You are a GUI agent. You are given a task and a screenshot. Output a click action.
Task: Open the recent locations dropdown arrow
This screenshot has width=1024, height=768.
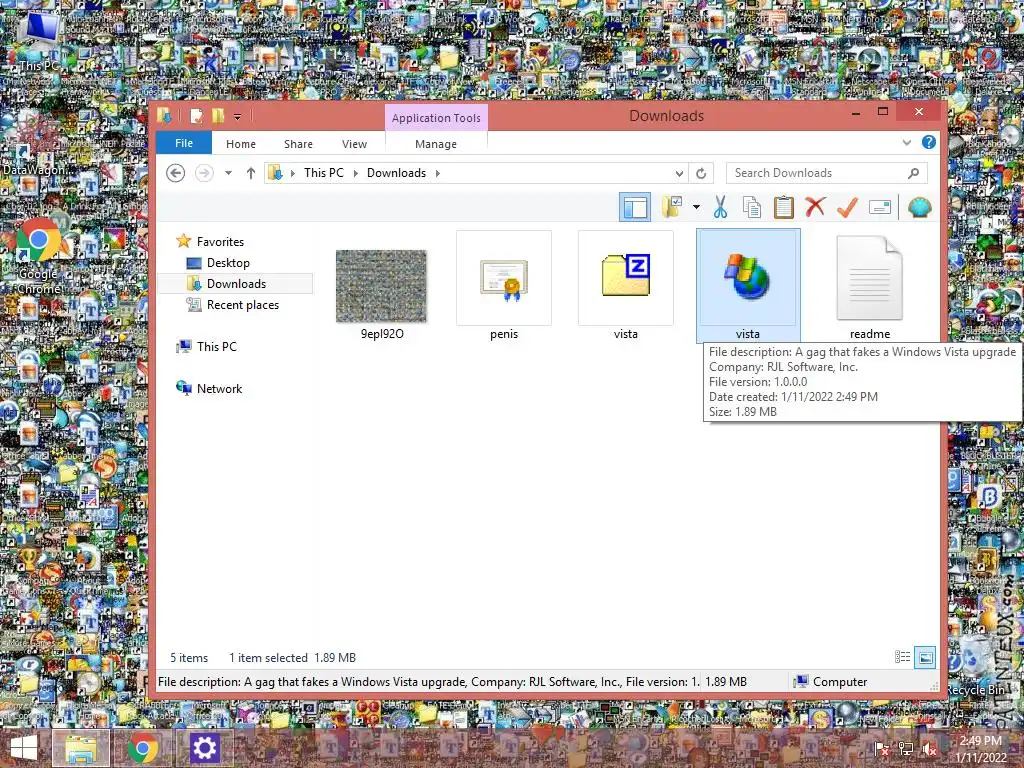229,173
